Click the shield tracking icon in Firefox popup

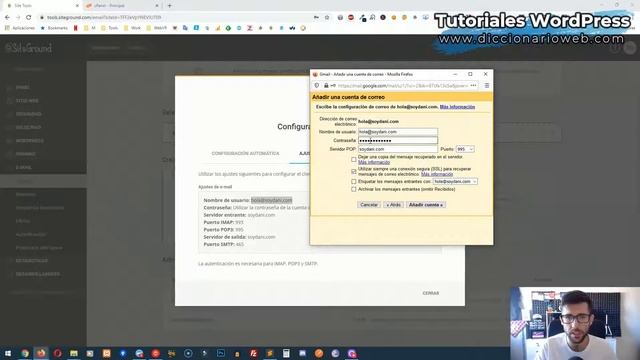click(x=317, y=86)
